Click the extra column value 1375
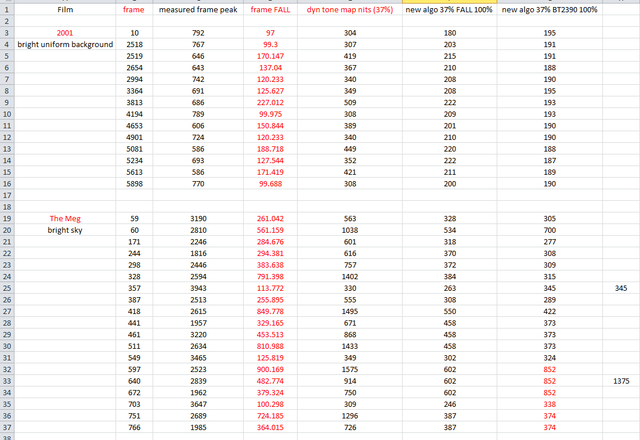The width and height of the screenshot is (640, 440). pyautogui.click(x=621, y=381)
